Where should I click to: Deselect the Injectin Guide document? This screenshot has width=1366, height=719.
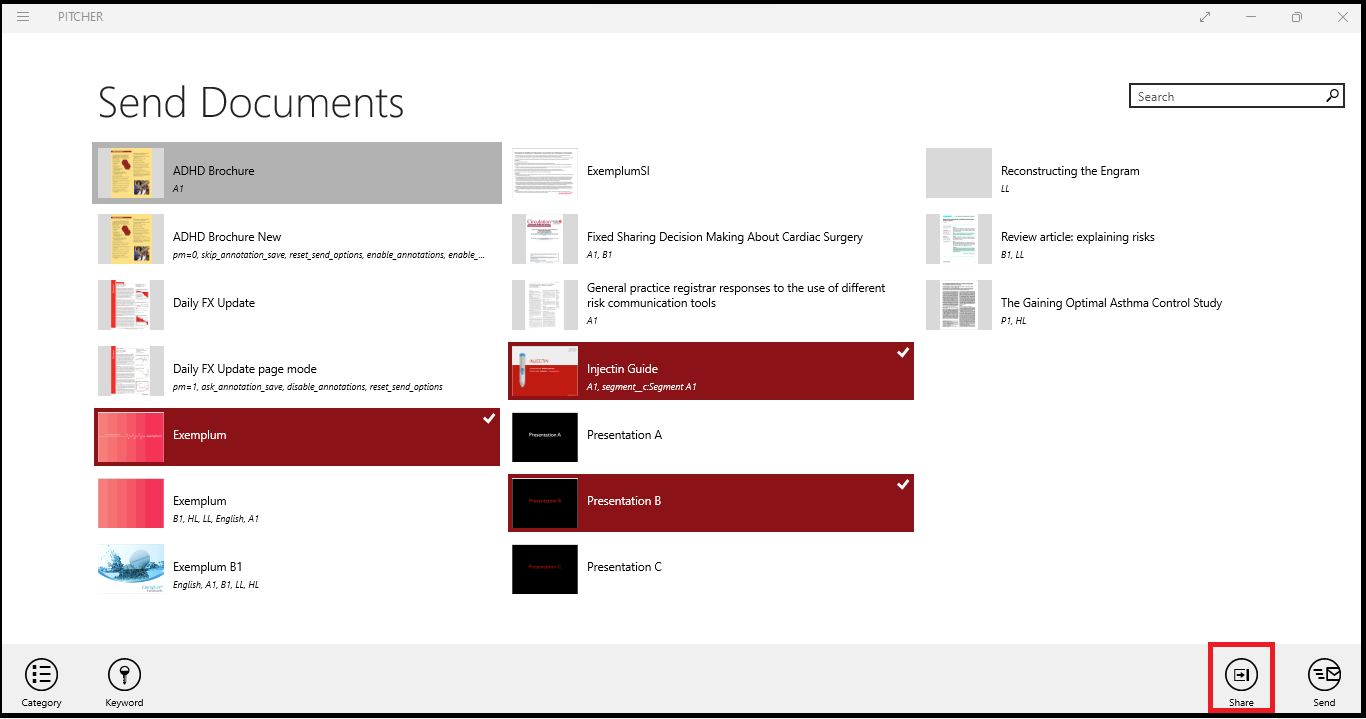711,370
